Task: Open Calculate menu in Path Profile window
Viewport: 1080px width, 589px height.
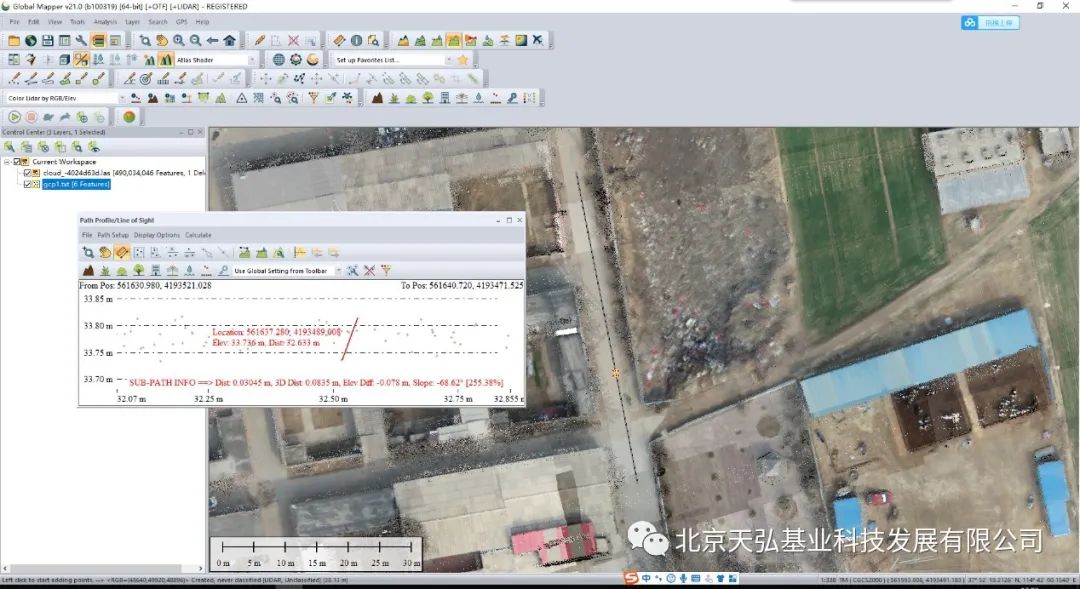Action: (x=198, y=235)
